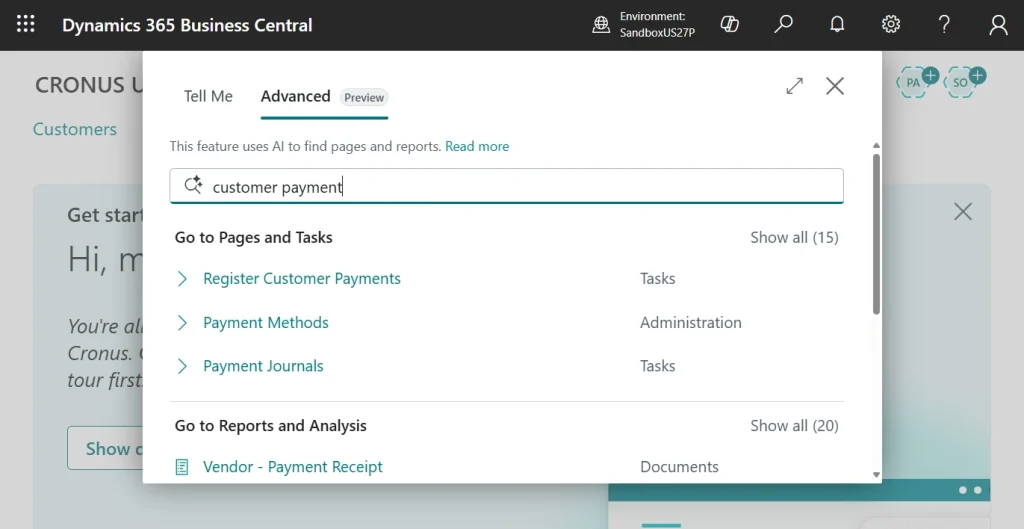This screenshot has height=529, width=1024.
Task: Open the notifications bell
Action: (x=838, y=25)
